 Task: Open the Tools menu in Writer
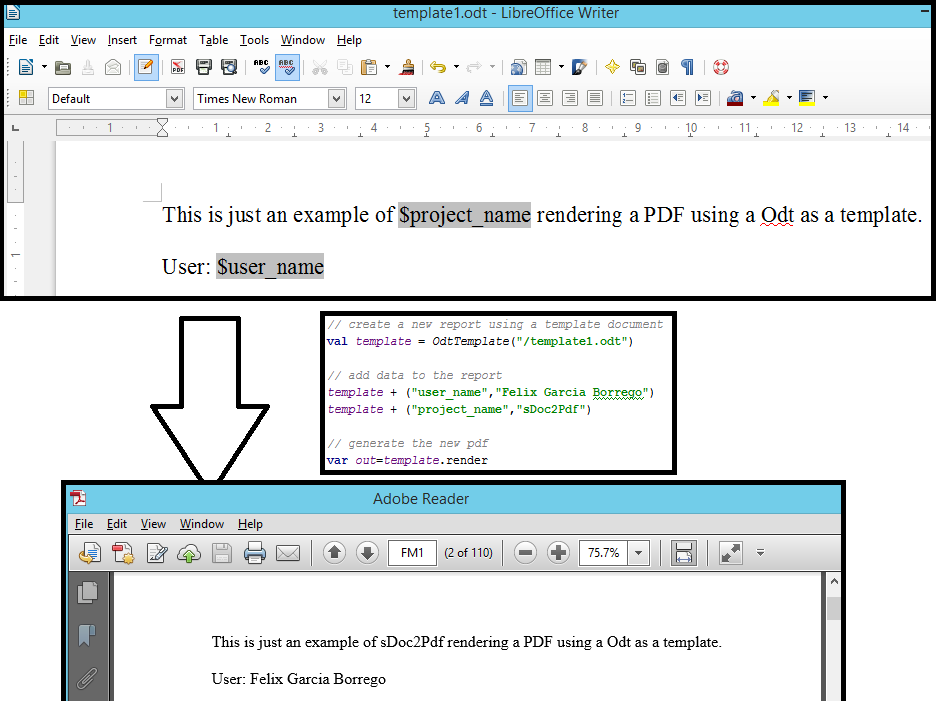click(x=254, y=40)
